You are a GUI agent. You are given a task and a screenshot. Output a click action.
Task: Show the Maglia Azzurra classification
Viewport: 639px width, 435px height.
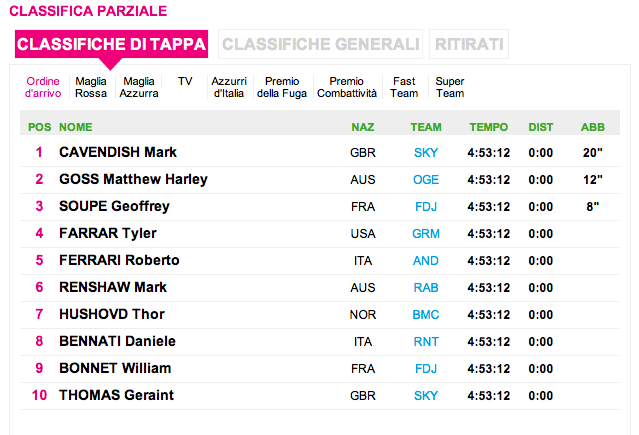tap(139, 87)
